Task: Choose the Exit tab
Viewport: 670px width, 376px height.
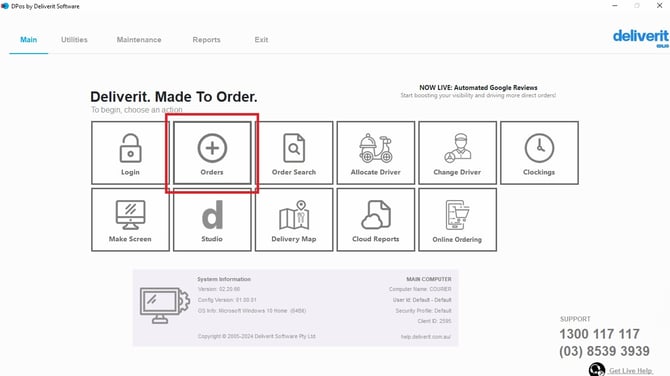Action: pyautogui.click(x=262, y=40)
